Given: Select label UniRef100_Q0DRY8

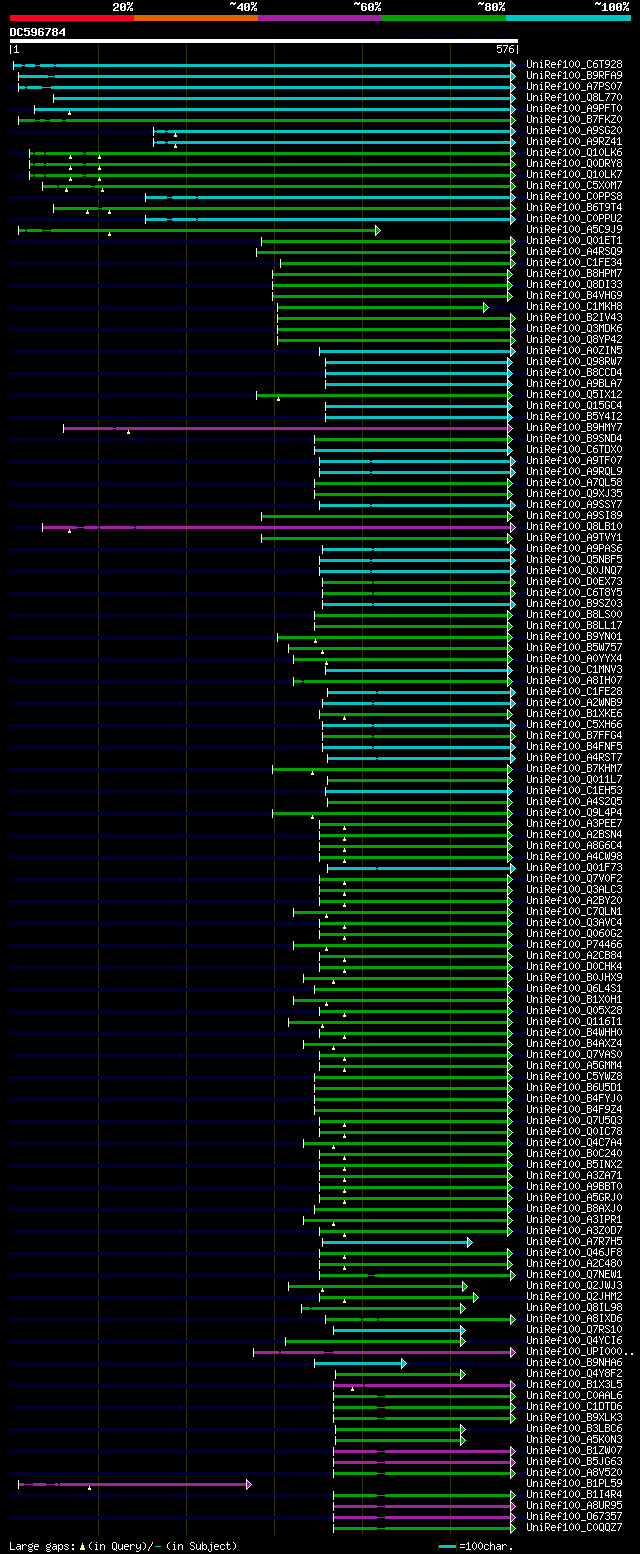Looking at the screenshot, I should (574, 164).
